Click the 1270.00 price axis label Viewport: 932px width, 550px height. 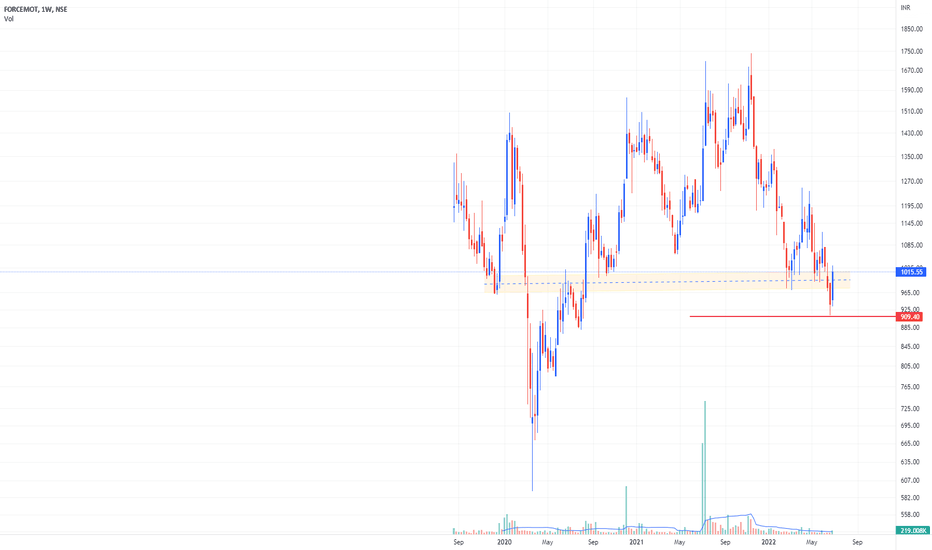pos(911,181)
